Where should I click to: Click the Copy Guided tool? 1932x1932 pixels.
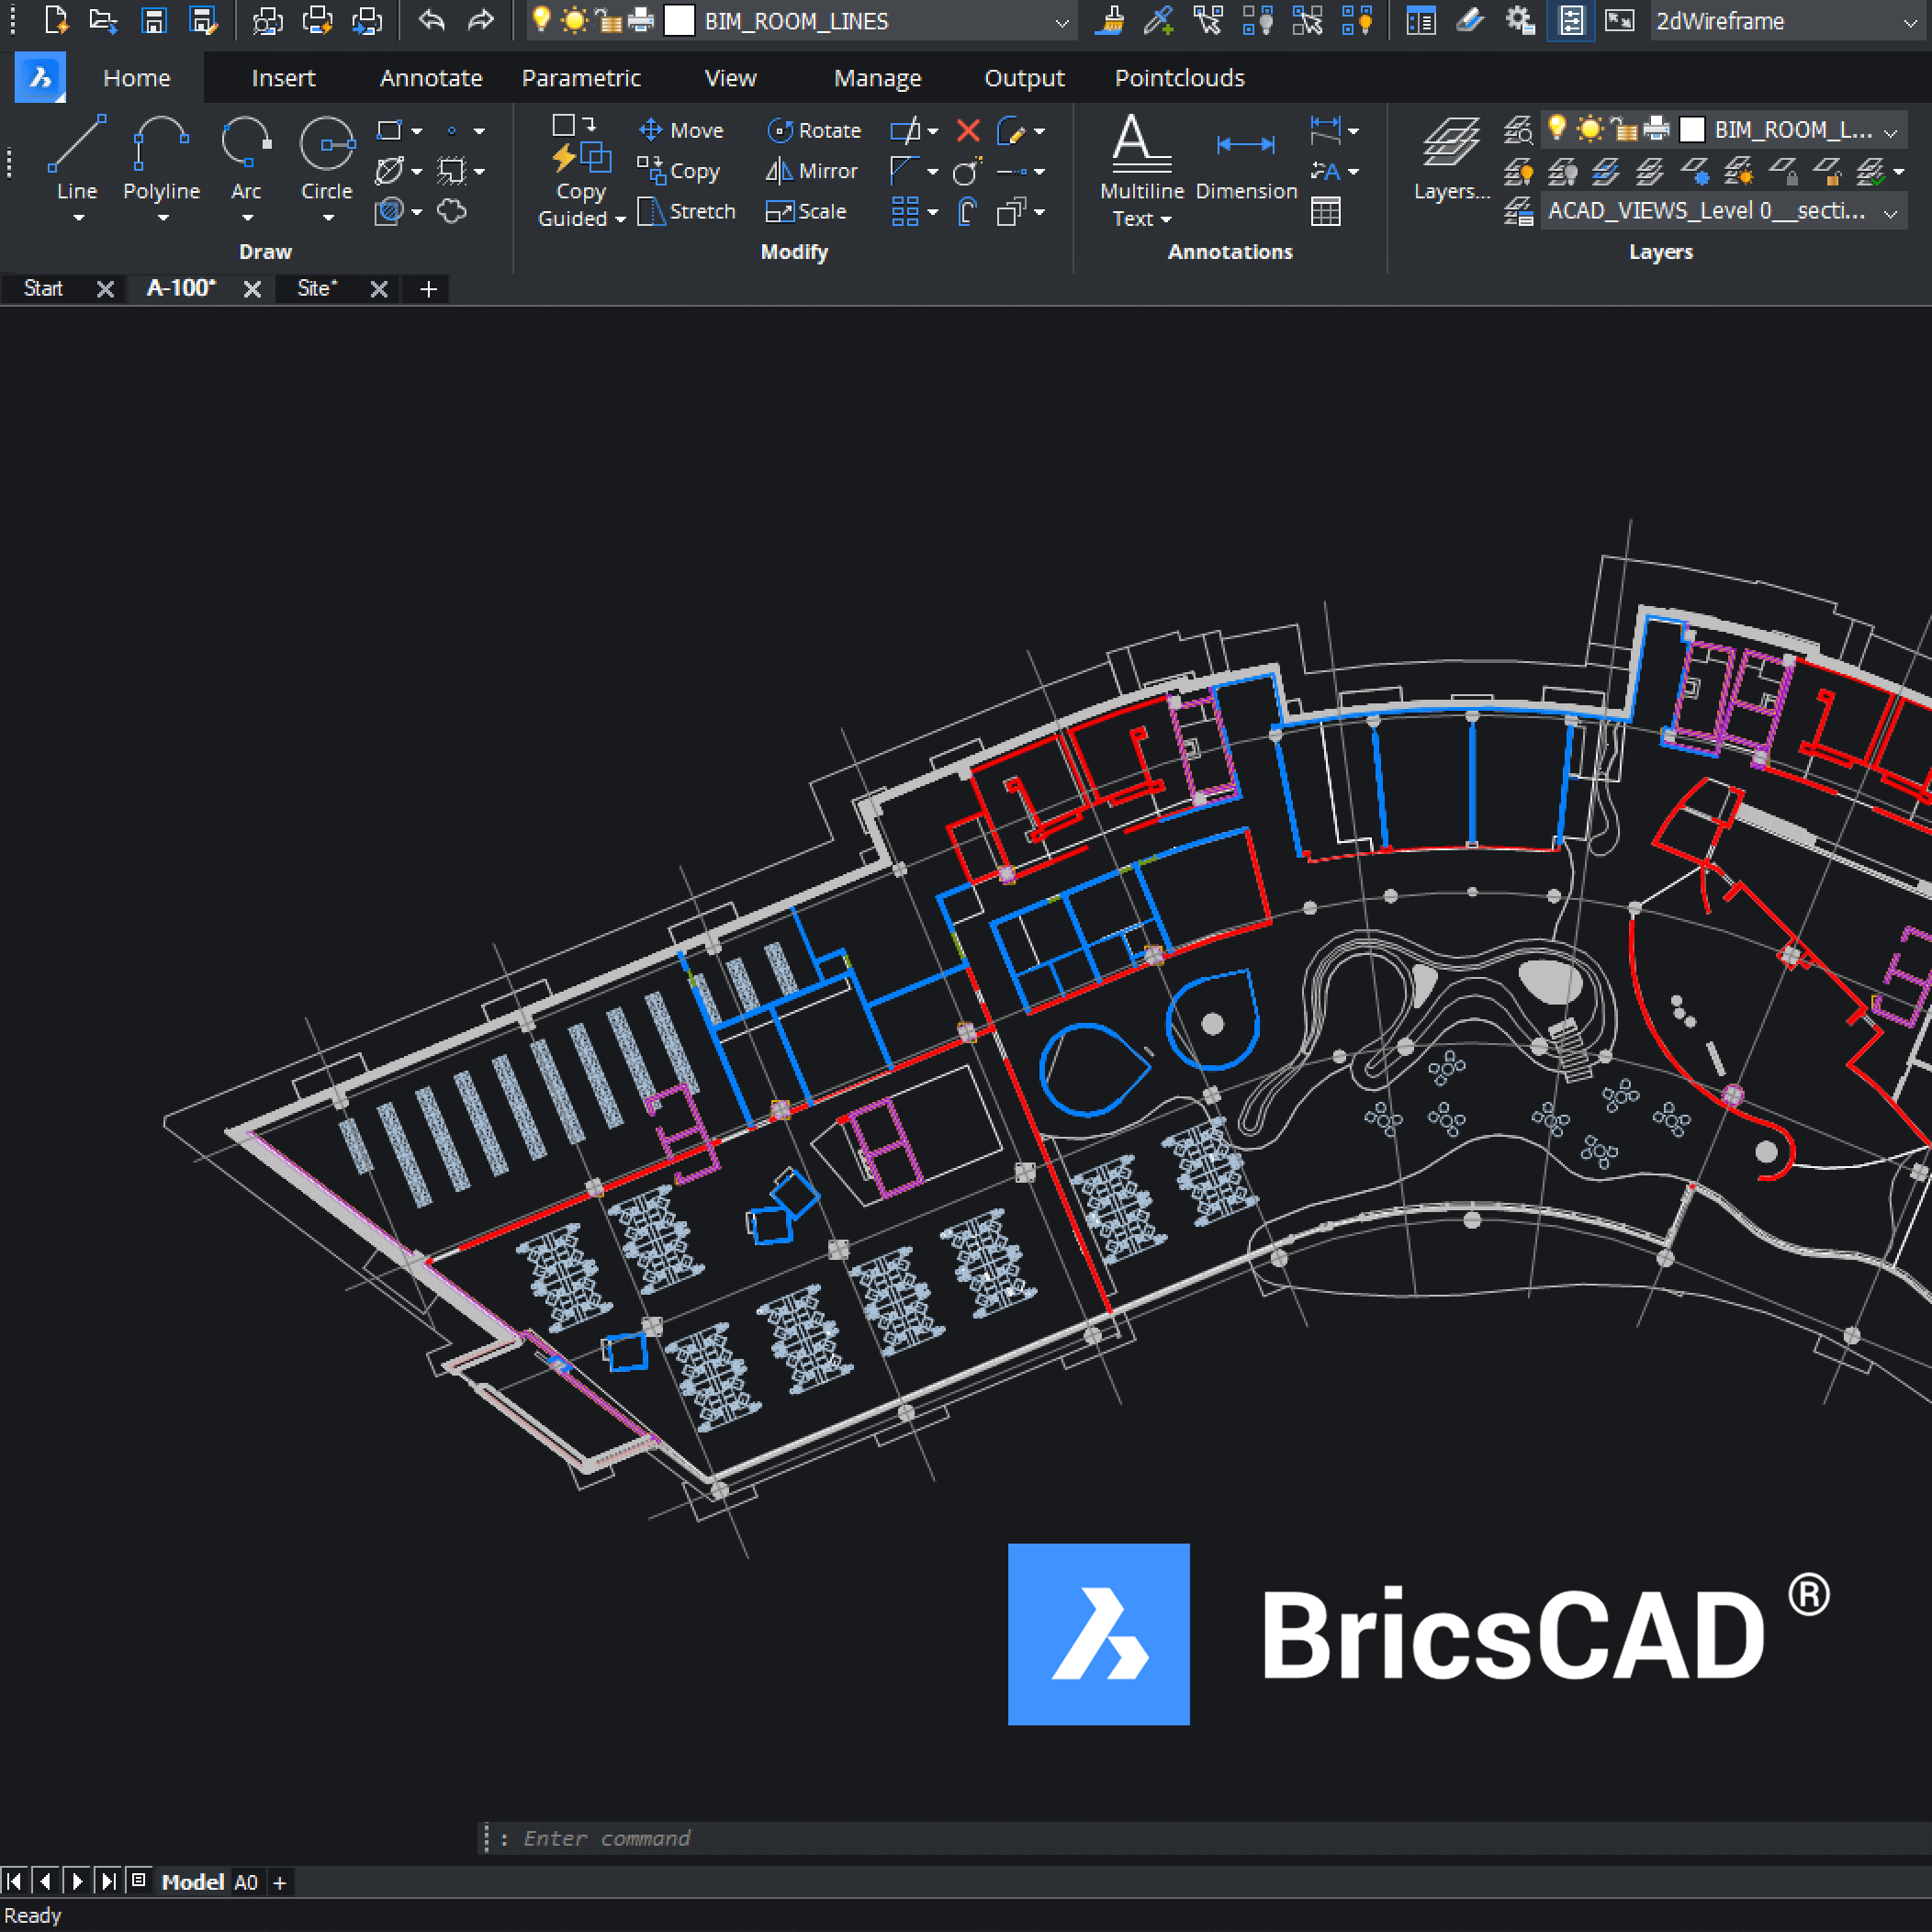pyautogui.click(x=581, y=170)
